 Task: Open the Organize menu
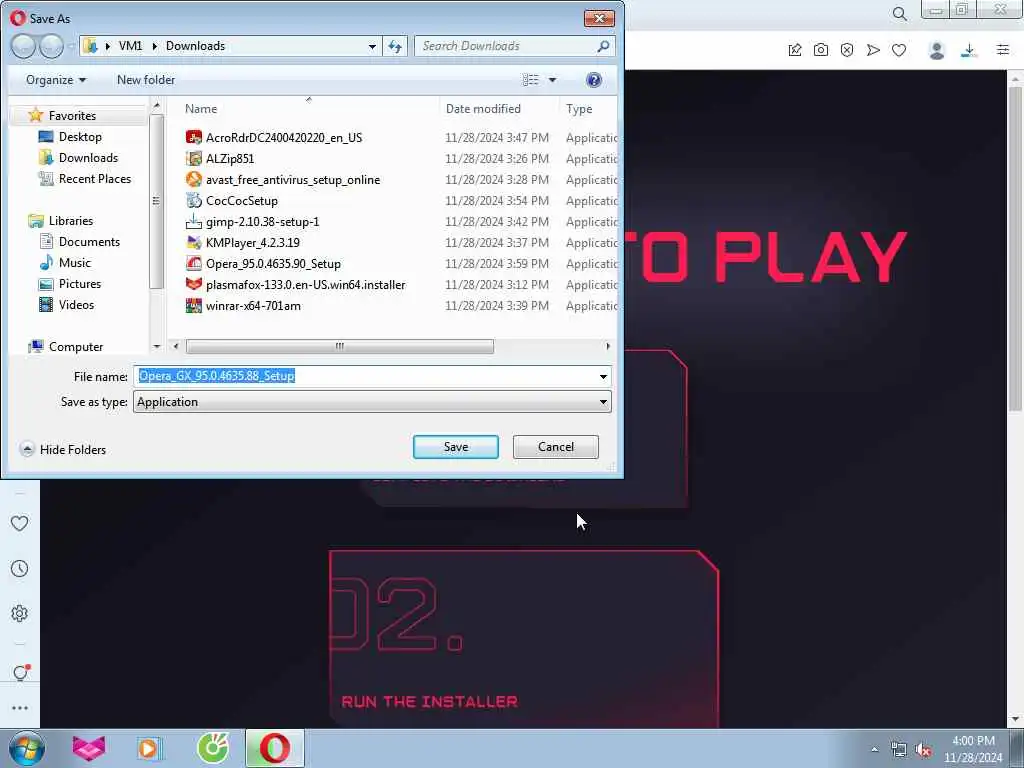coord(56,80)
